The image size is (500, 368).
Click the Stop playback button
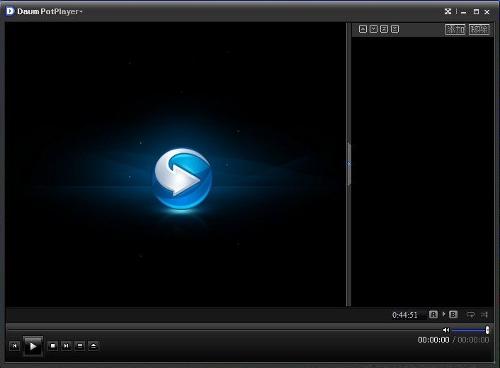53,346
